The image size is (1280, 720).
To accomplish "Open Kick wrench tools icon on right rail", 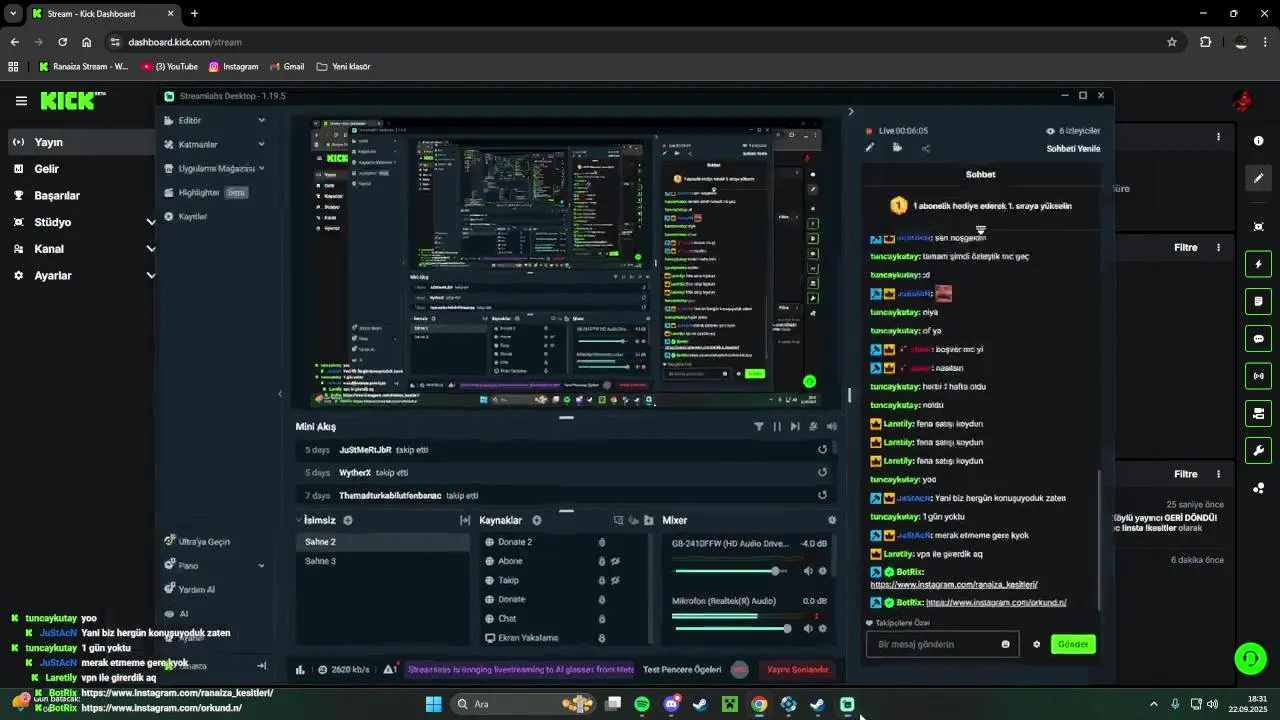I will (x=1258, y=450).
